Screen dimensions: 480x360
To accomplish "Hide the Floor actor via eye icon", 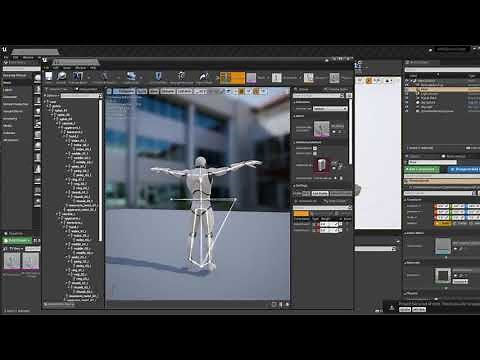I will pyautogui.click(x=407, y=89).
